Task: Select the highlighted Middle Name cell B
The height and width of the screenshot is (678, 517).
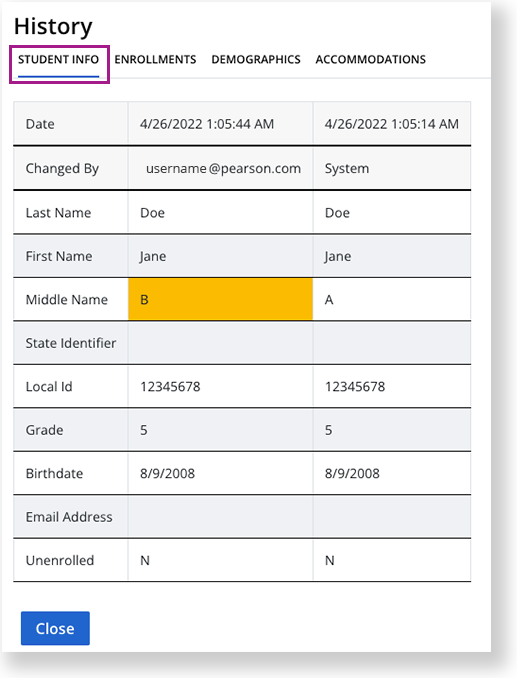Action: point(220,299)
